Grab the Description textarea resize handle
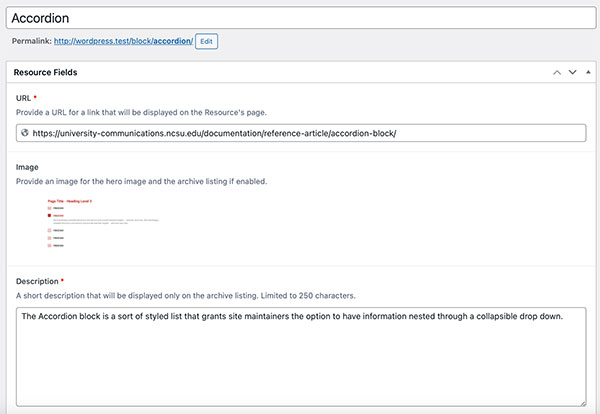600x414 pixels. pos(583,403)
